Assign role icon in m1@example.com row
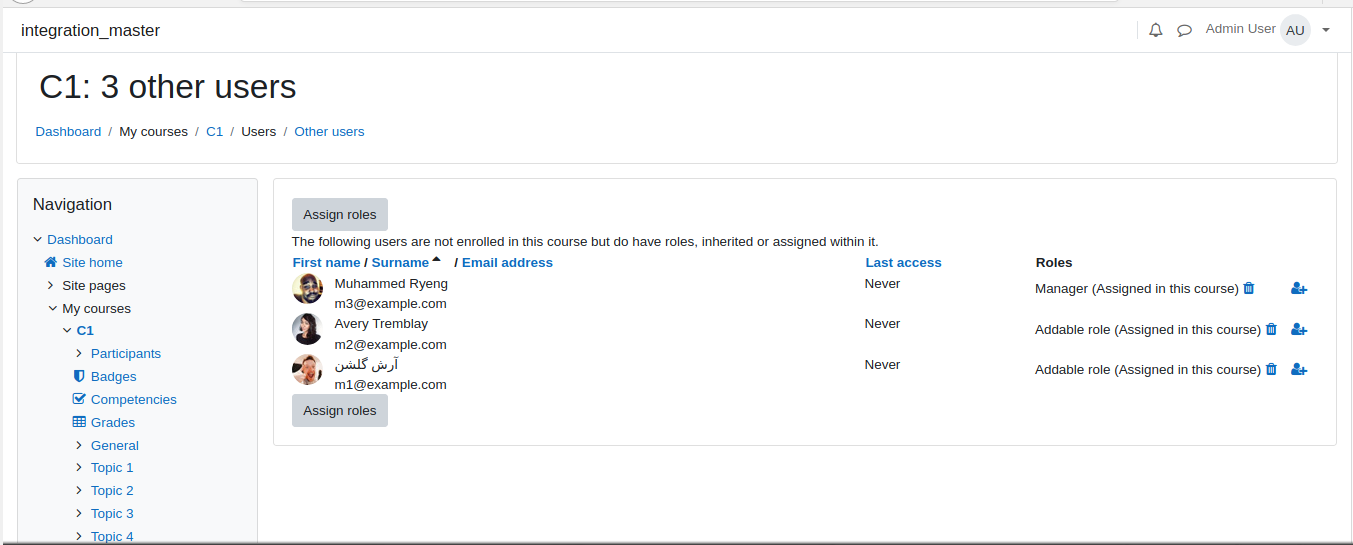 (x=1299, y=369)
